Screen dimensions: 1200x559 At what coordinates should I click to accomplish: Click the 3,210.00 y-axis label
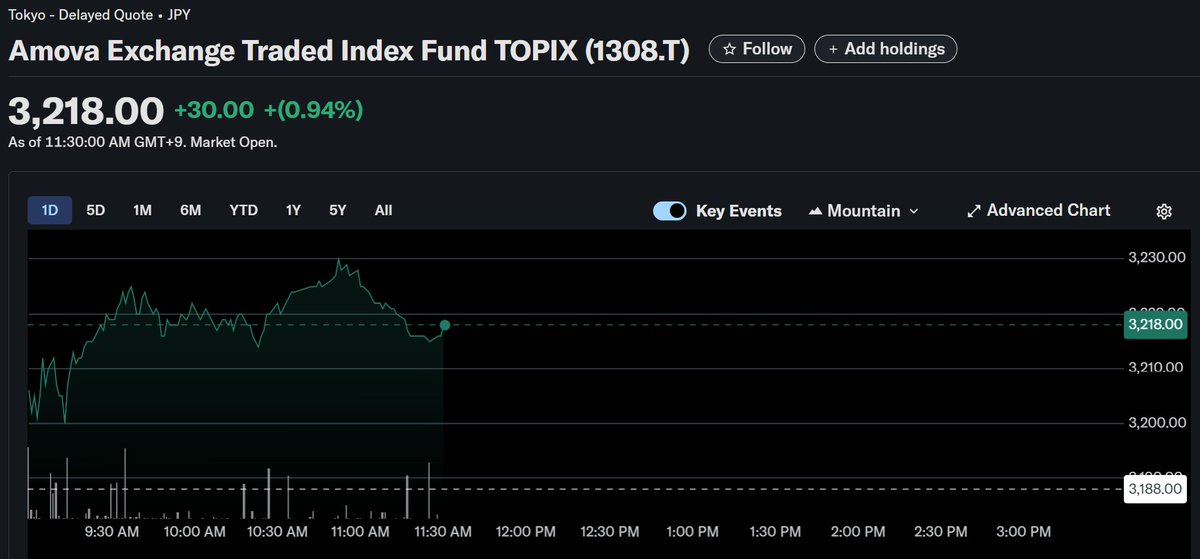point(1155,369)
